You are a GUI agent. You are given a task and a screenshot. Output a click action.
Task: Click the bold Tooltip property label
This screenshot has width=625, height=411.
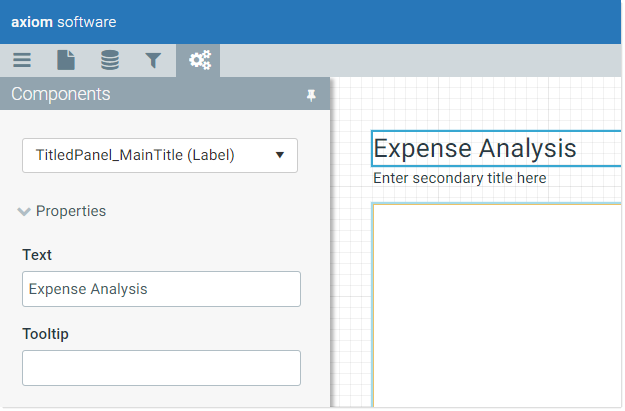click(x=45, y=334)
